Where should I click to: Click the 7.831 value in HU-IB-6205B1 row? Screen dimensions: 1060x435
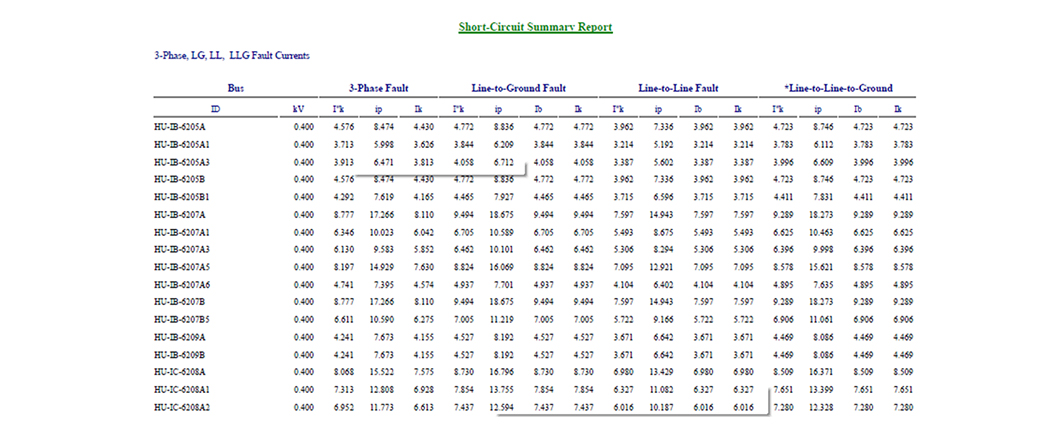pos(823,197)
